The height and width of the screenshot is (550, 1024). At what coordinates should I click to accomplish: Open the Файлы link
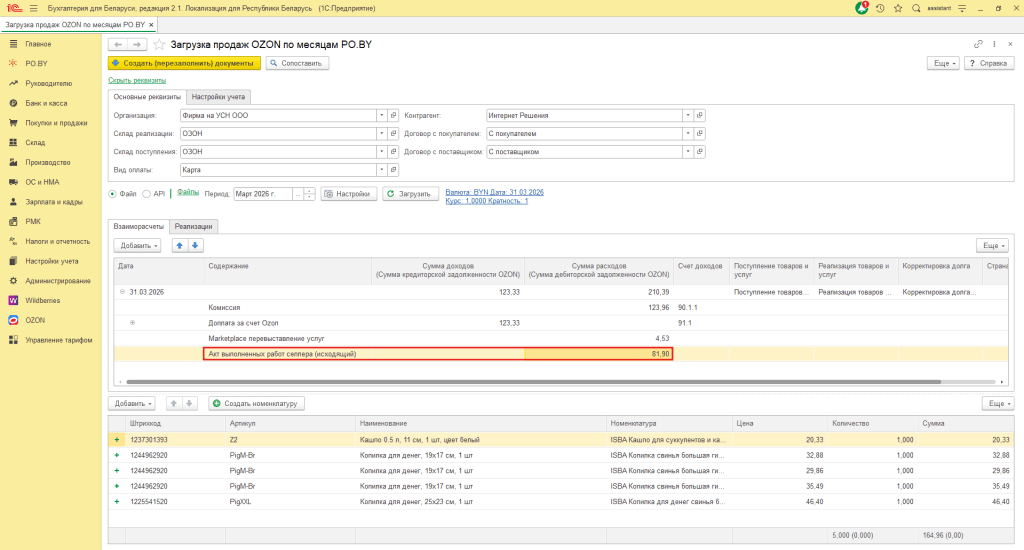coord(188,193)
